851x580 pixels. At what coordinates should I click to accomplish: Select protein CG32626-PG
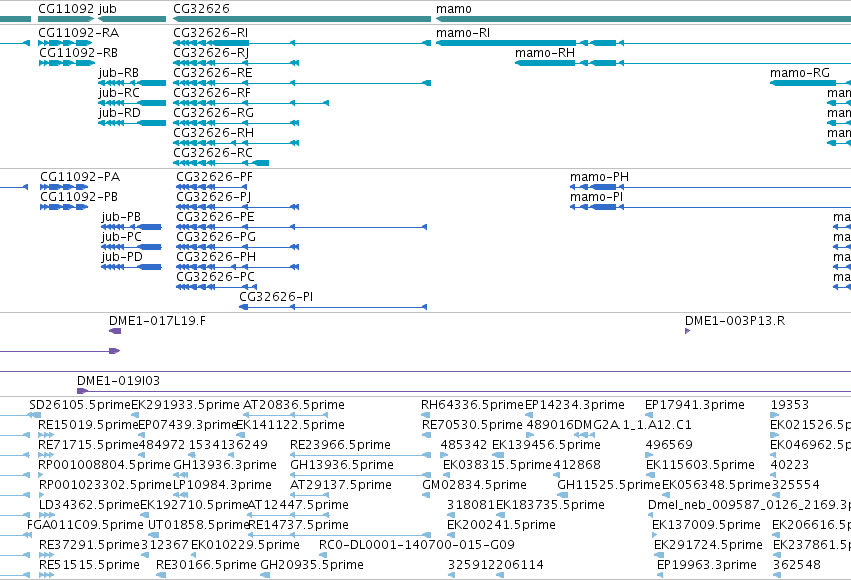216,238
